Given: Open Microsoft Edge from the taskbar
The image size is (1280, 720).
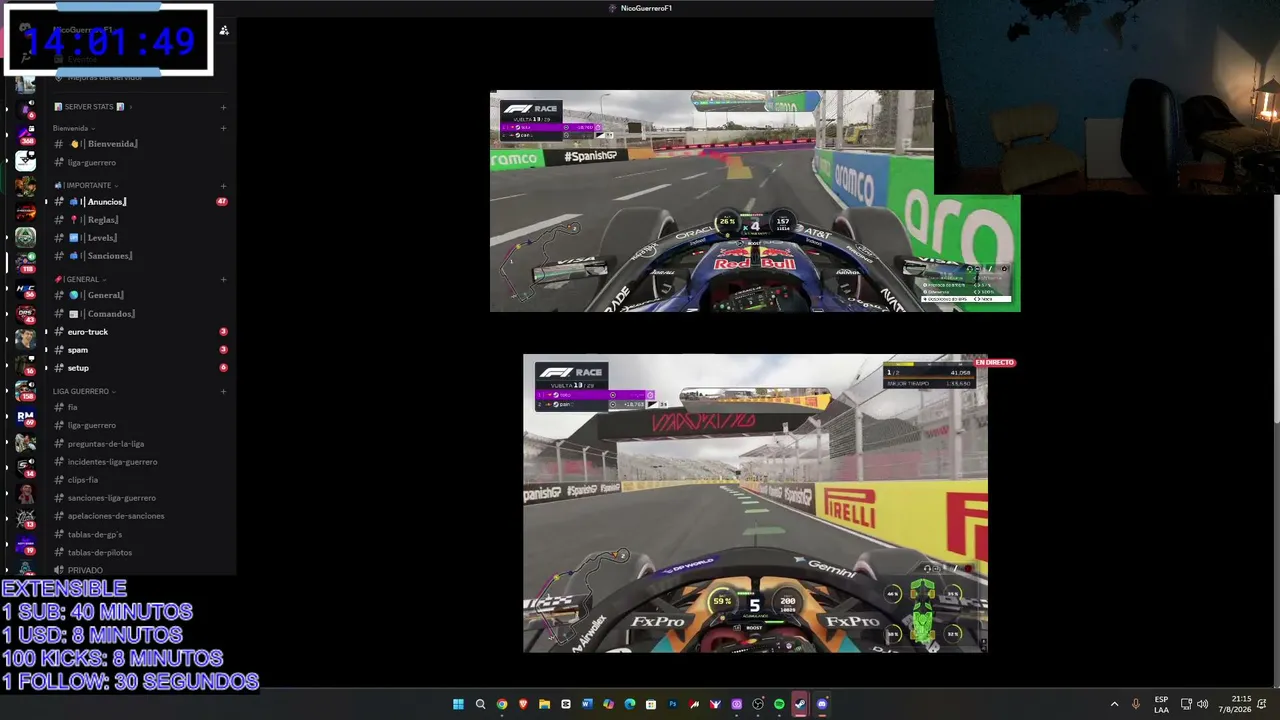Looking at the screenshot, I should pos(630,704).
